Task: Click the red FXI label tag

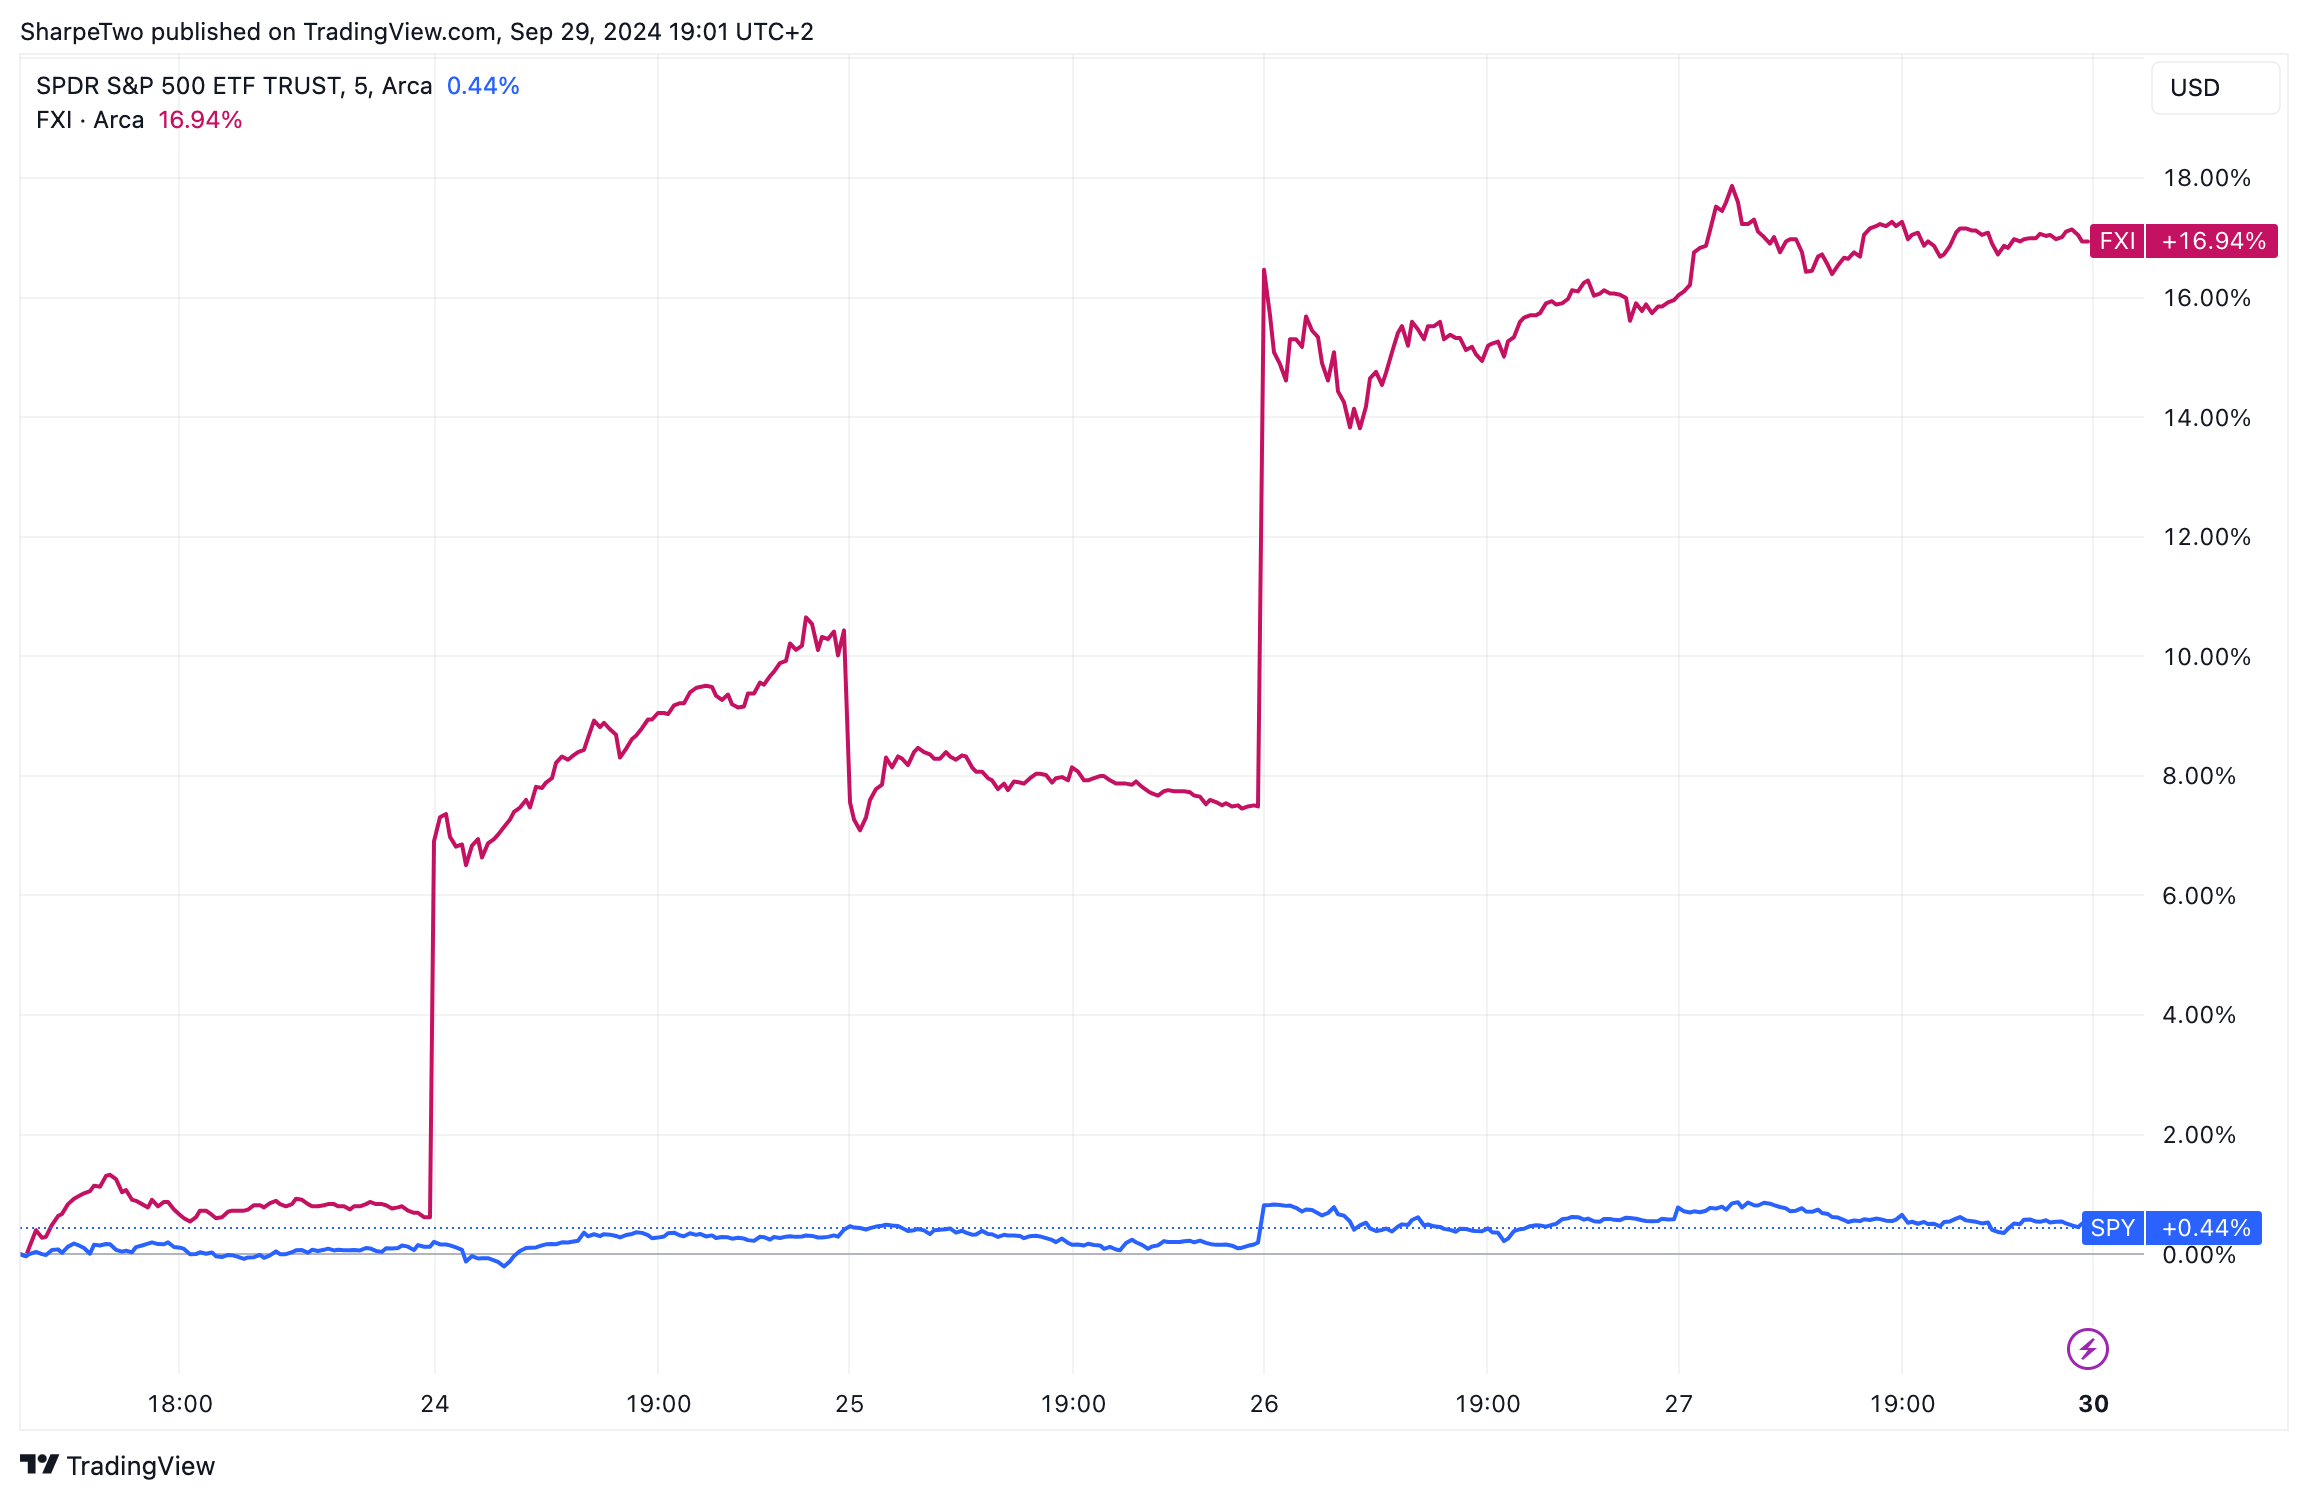Action: click(2116, 241)
